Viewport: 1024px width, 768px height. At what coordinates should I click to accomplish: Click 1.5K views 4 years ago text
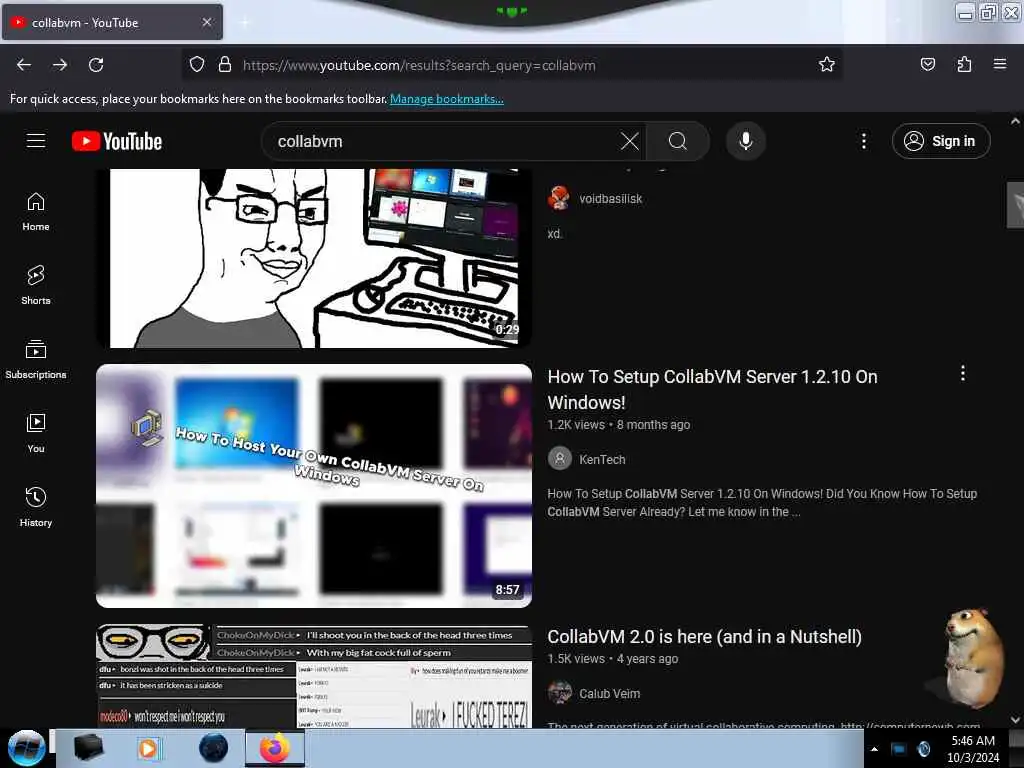(x=613, y=658)
